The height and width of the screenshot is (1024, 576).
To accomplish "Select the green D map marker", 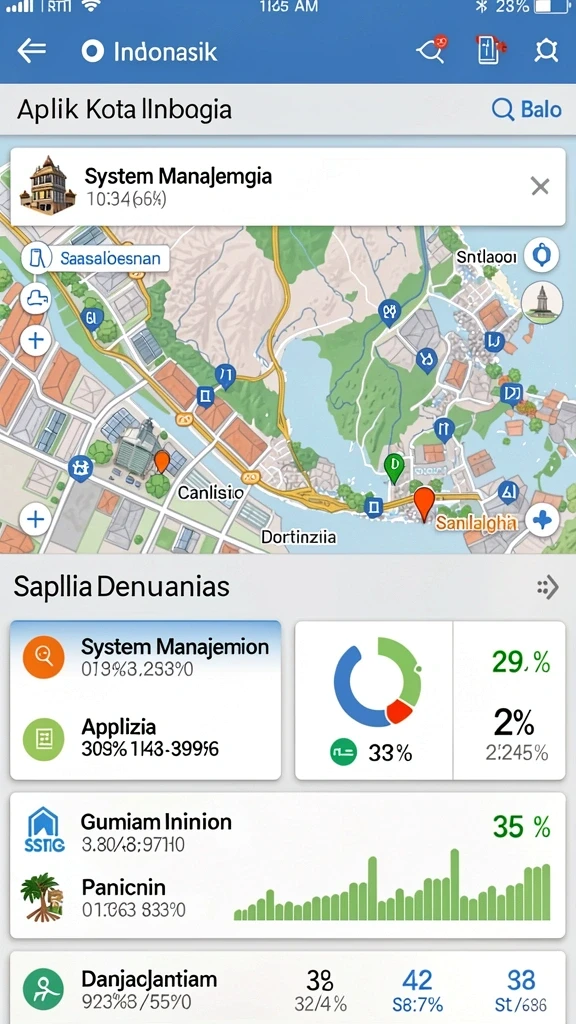I will click(393, 468).
